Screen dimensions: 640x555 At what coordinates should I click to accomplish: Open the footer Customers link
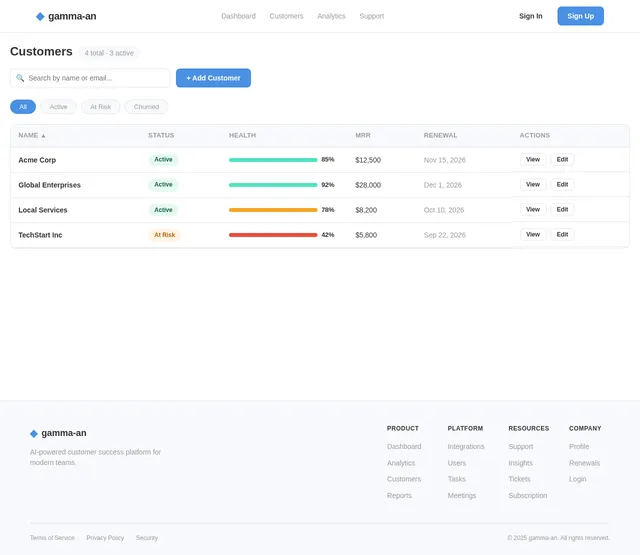[404, 479]
